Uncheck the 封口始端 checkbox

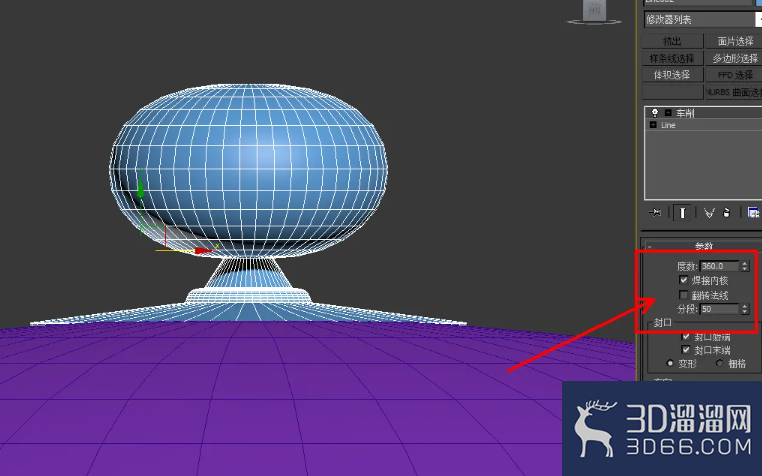(686, 336)
